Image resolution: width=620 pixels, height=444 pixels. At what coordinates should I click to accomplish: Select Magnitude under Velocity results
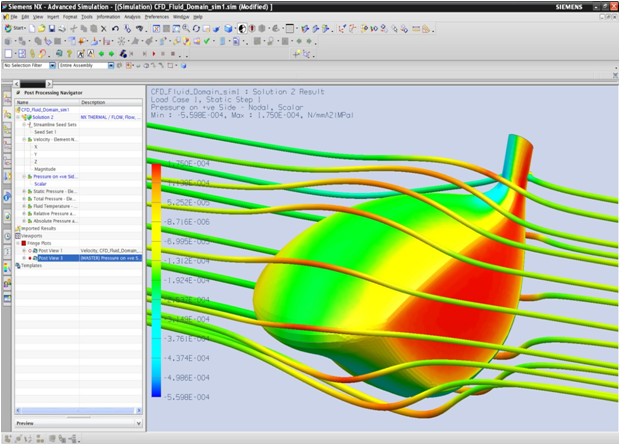tap(45, 168)
